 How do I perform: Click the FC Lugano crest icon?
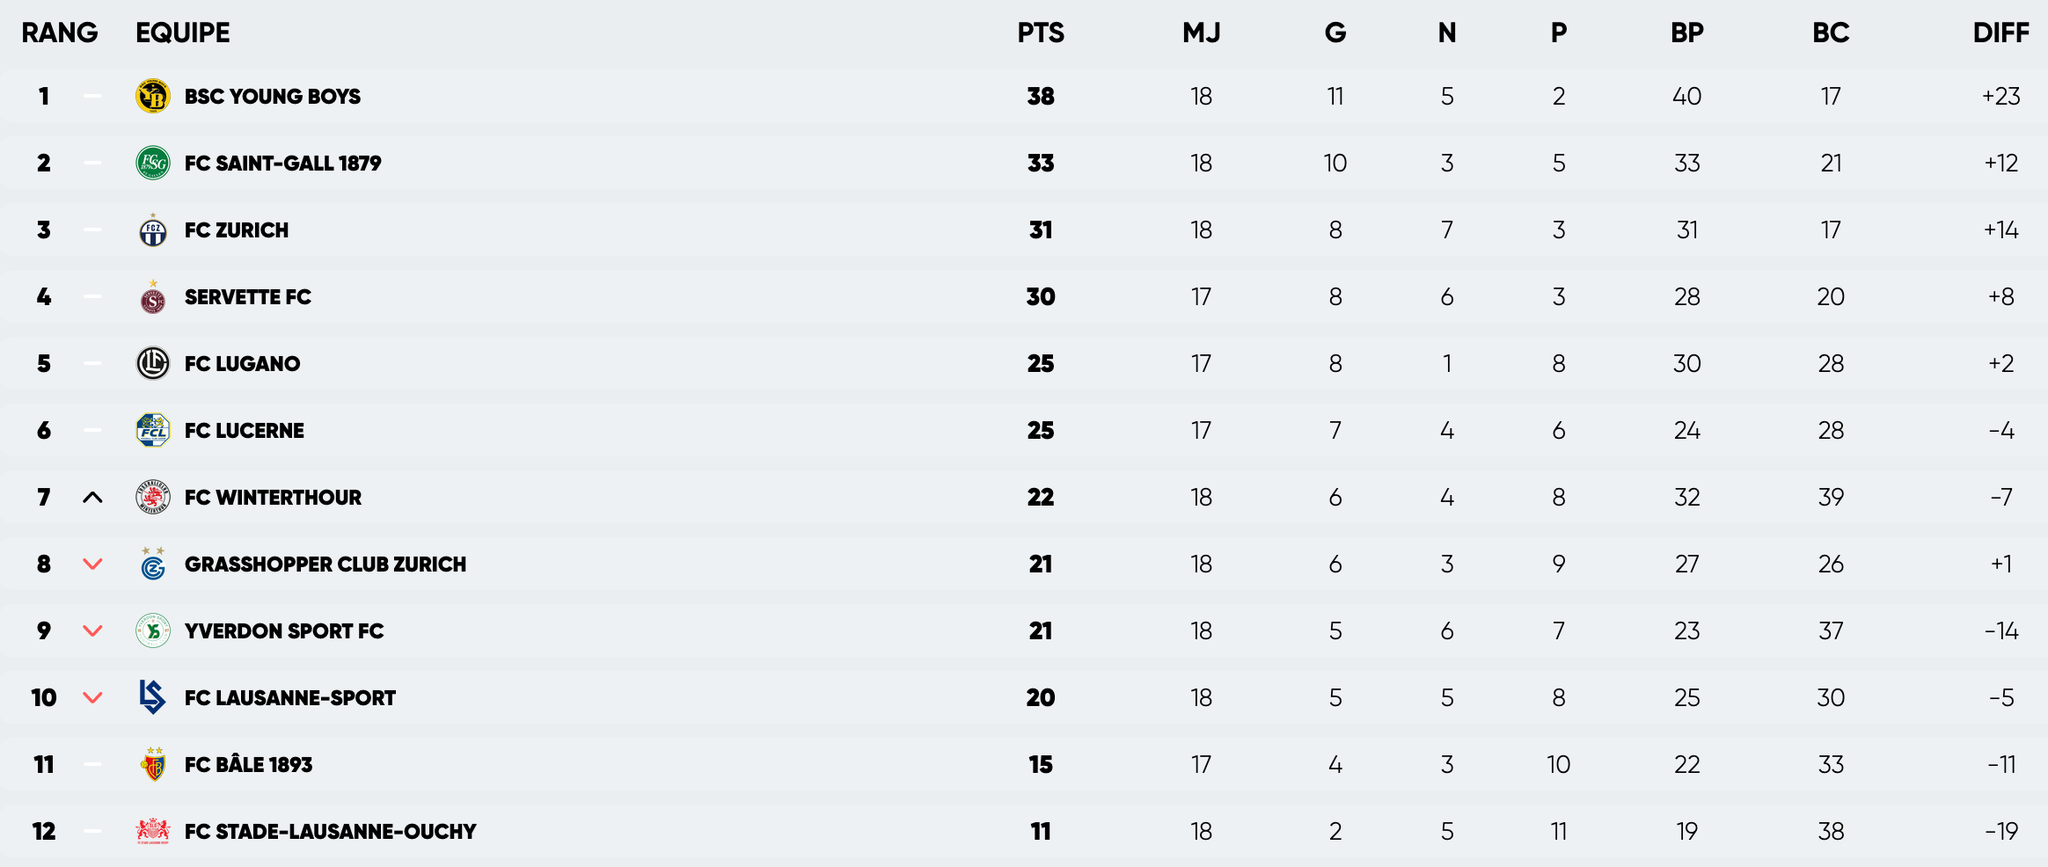click(x=153, y=364)
